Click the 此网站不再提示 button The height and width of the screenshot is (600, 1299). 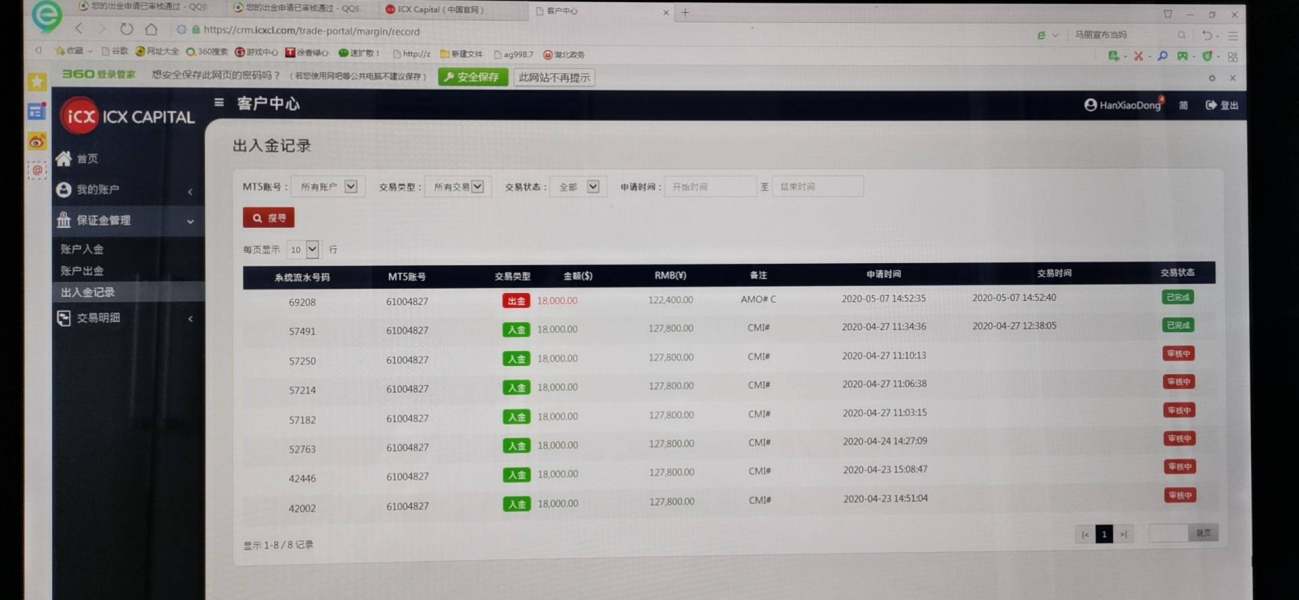coord(554,77)
